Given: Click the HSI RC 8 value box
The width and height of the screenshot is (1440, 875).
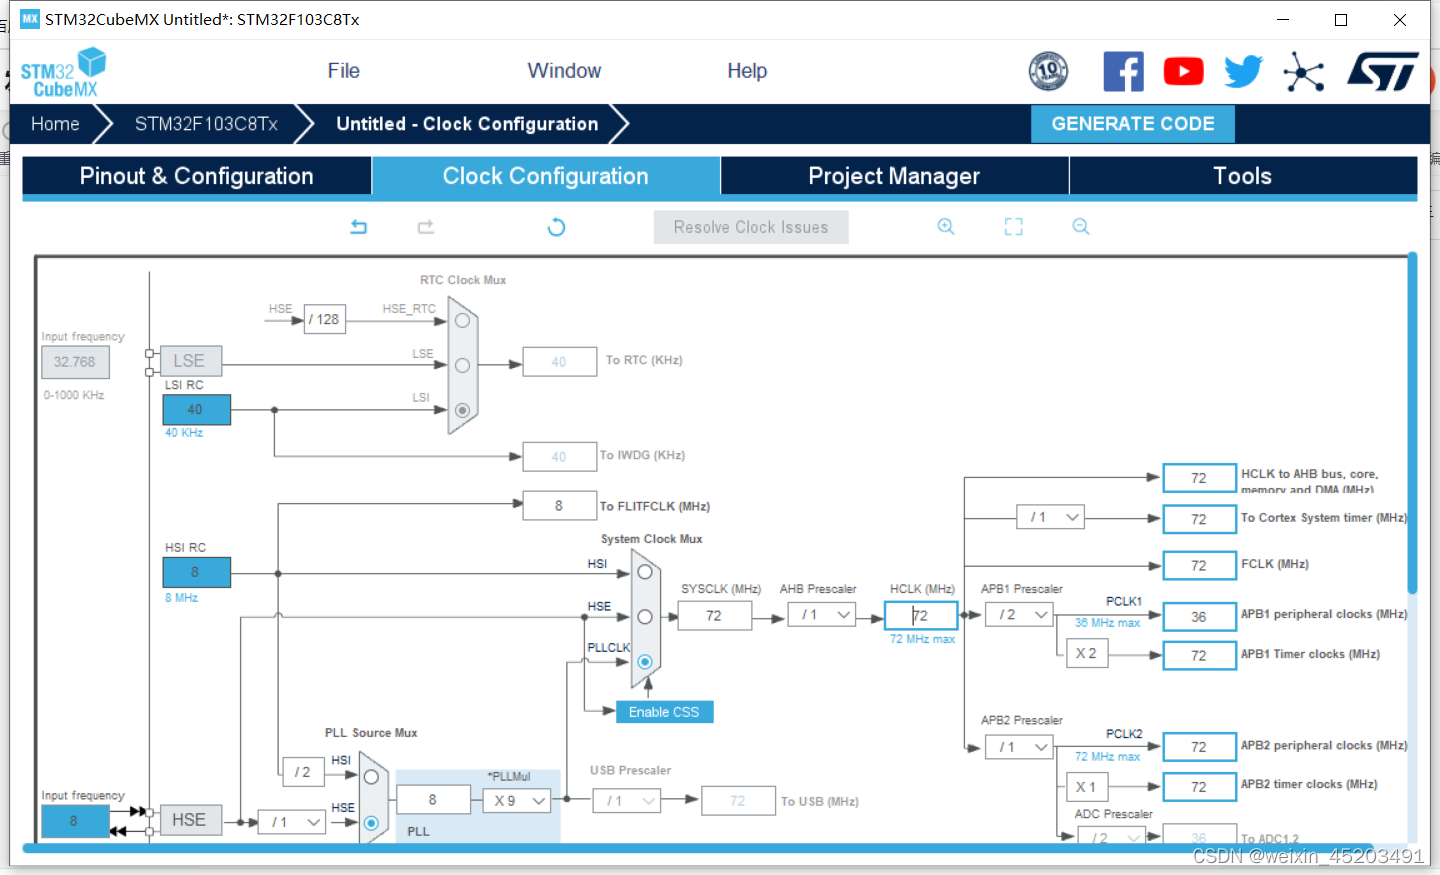Looking at the screenshot, I should 197,572.
